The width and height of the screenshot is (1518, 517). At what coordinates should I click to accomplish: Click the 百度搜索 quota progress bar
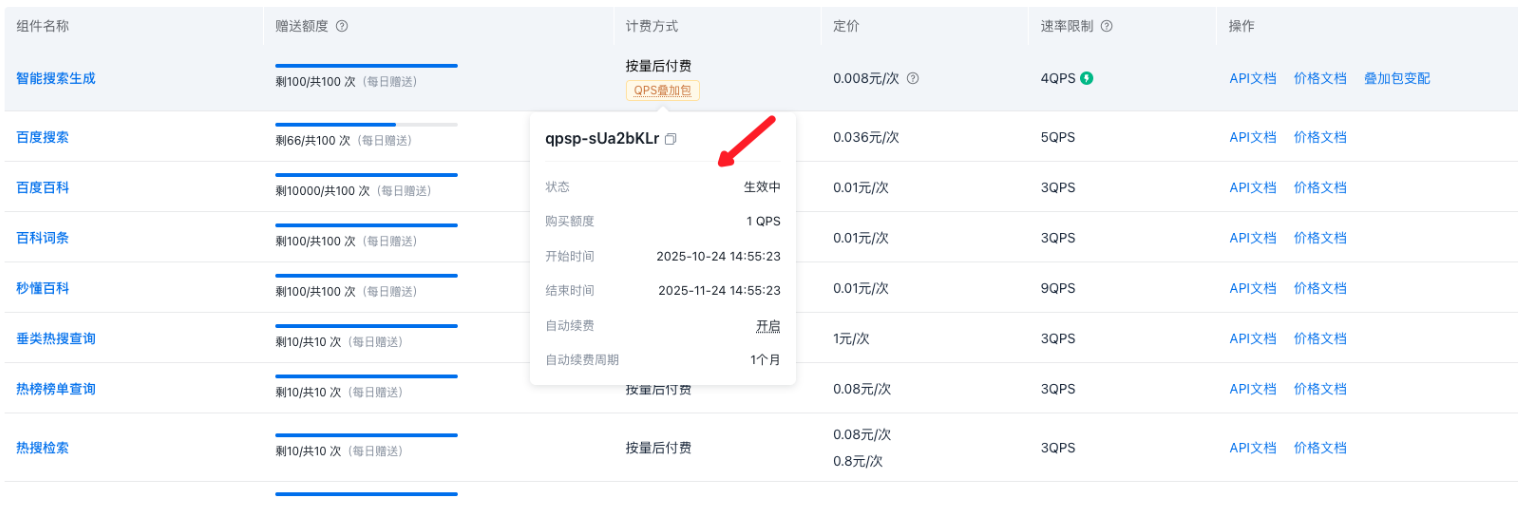[366, 125]
